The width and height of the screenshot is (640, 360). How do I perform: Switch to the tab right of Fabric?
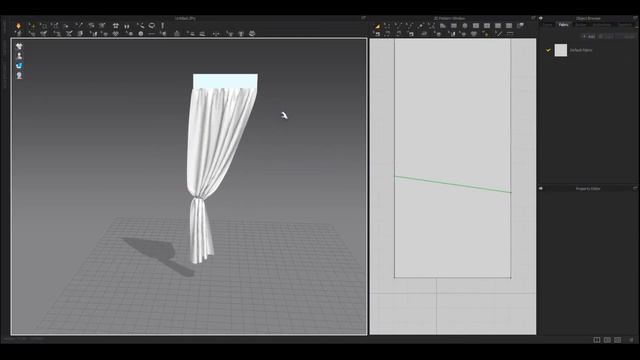[580, 24]
